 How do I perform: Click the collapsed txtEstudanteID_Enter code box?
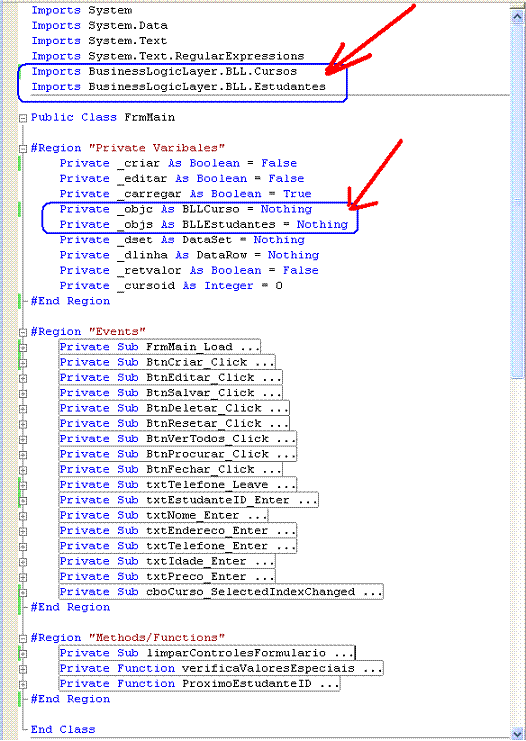tap(189, 500)
